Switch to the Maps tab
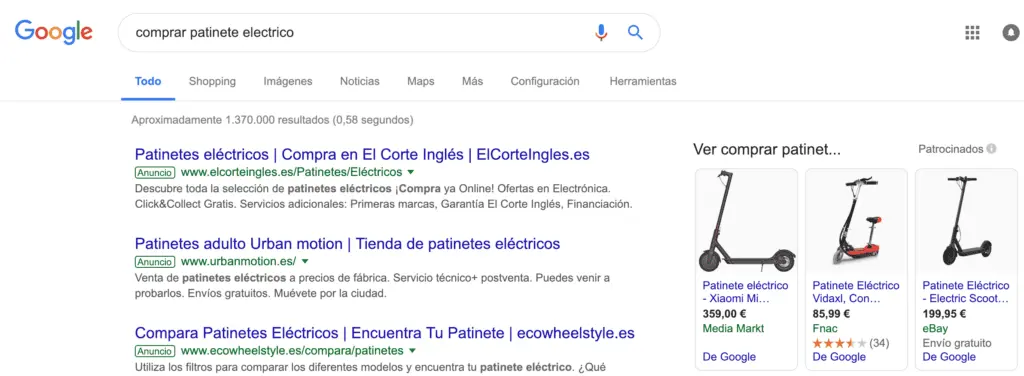The image size is (1024, 376). tap(421, 82)
